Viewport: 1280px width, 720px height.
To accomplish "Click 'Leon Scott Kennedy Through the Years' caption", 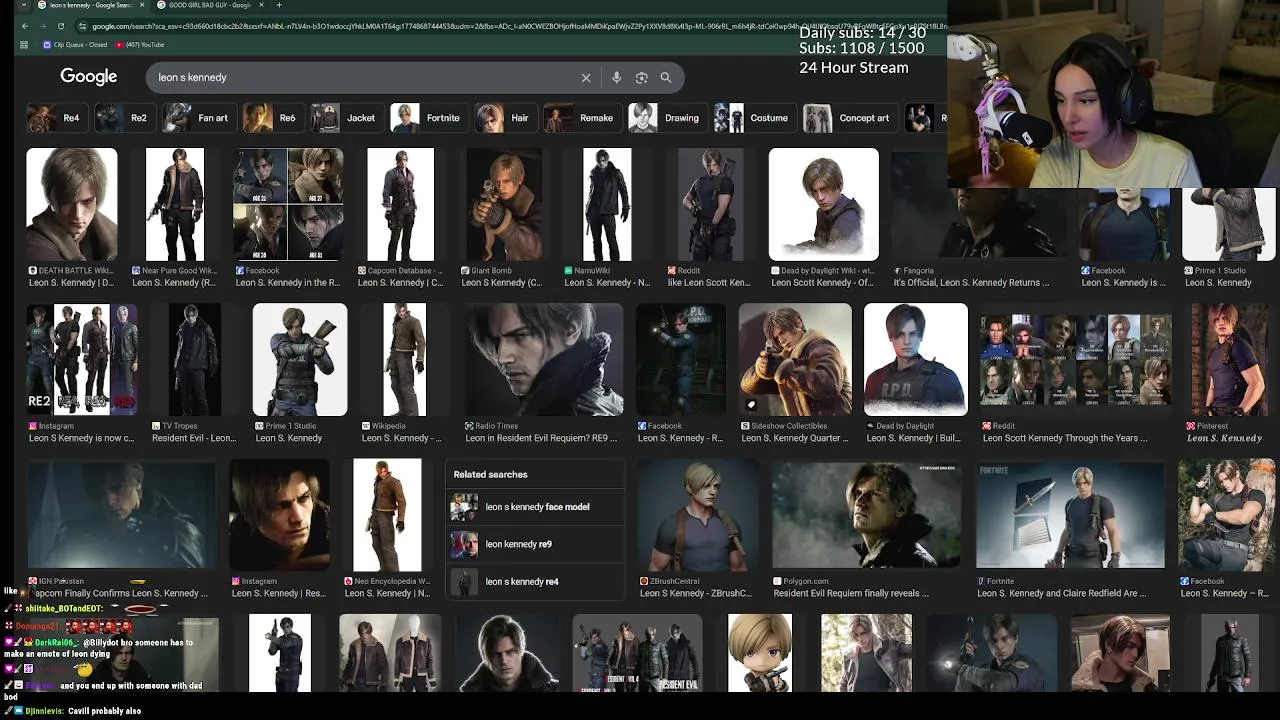I will pos(1065,438).
